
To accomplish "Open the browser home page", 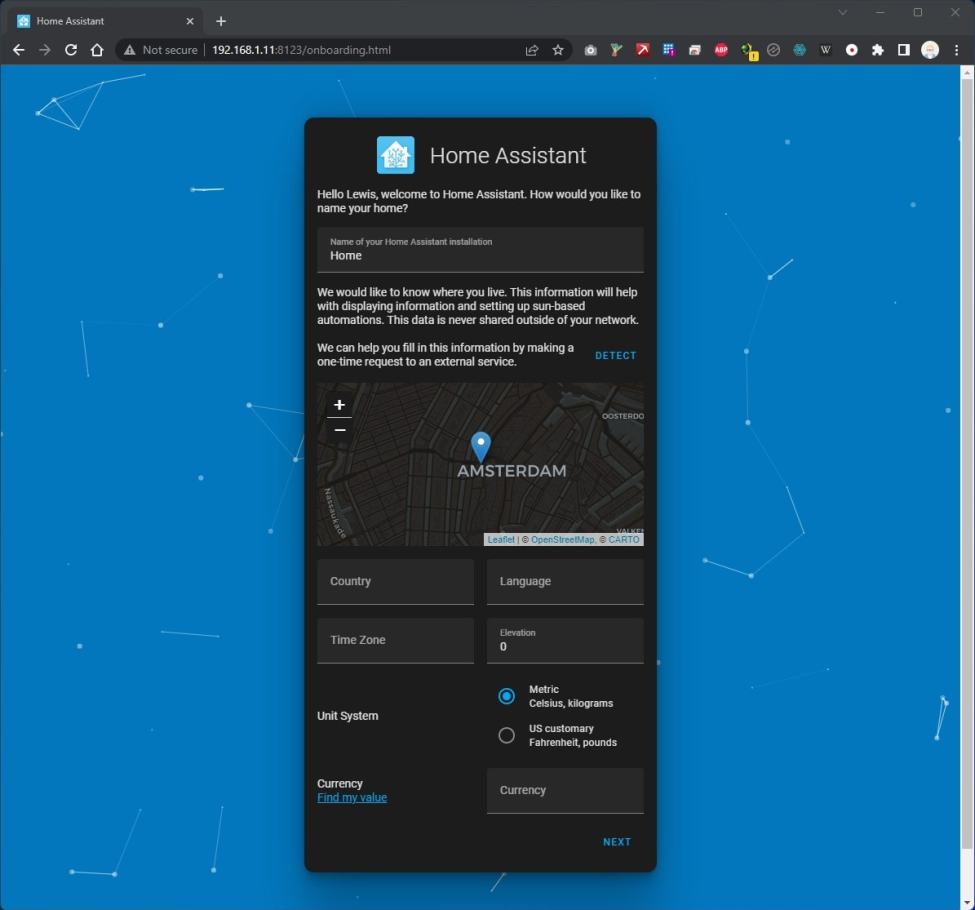I will [97, 50].
